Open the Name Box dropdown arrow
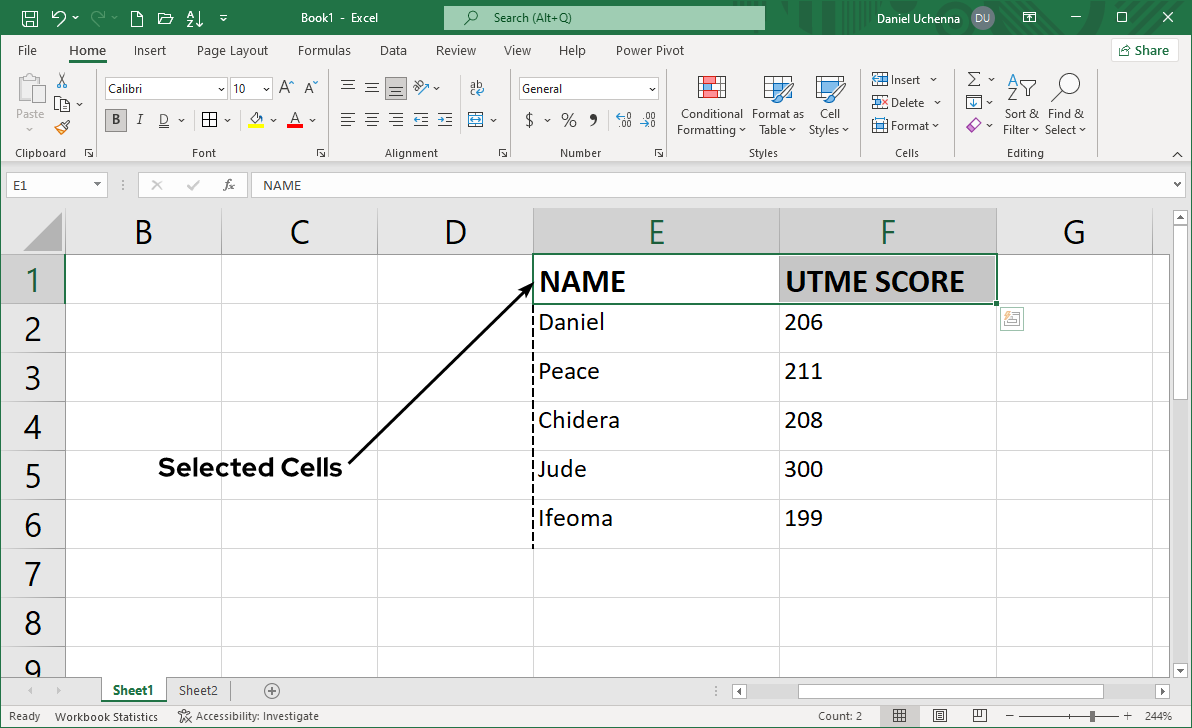1192x728 pixels. 97,185
